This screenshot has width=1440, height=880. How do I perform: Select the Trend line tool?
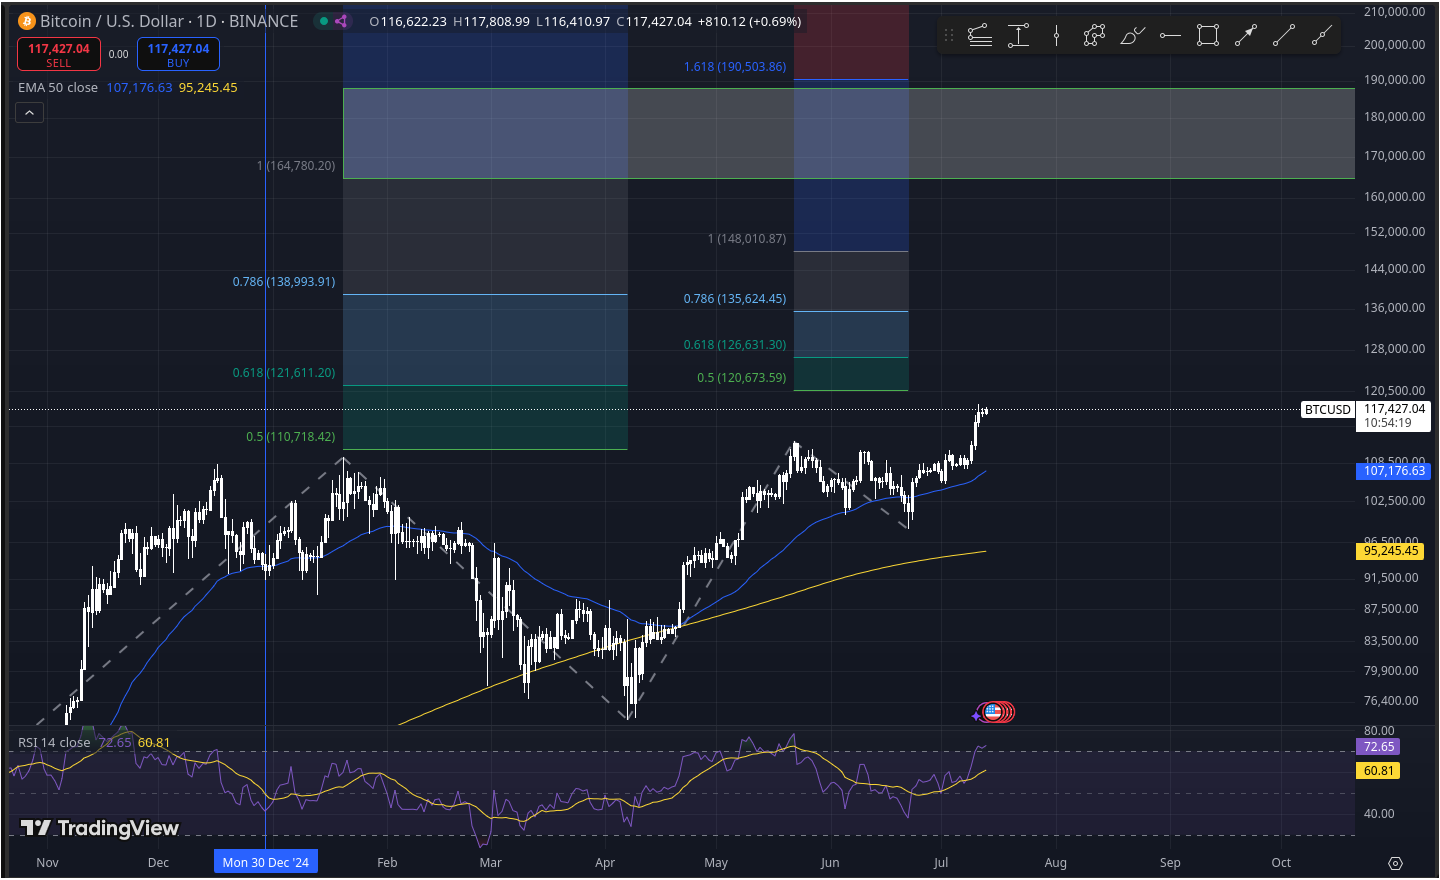point(1284,36)
